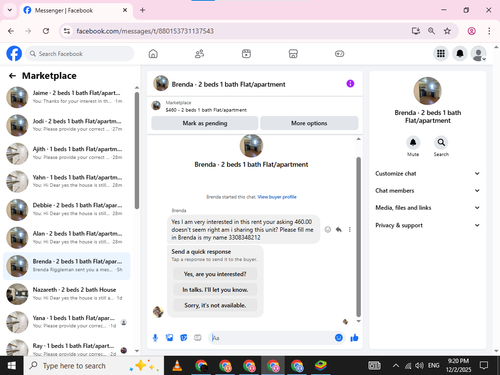Send quick response 'In talks. I'll let you know.'
Viewport: 500px width, 375px height.
coord(215,290)
